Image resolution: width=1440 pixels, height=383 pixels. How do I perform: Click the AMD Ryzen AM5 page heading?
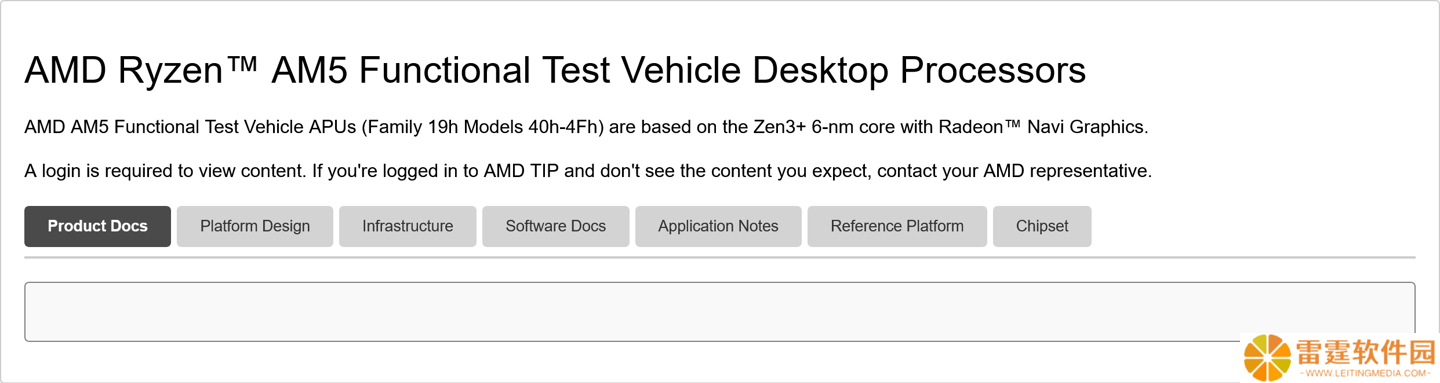pyautogui.click(x=555, y=71)
